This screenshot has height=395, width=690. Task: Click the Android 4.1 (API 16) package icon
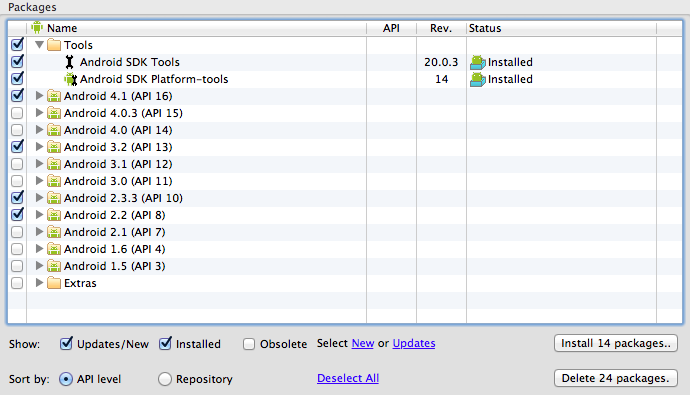click(x=54, y=96)
